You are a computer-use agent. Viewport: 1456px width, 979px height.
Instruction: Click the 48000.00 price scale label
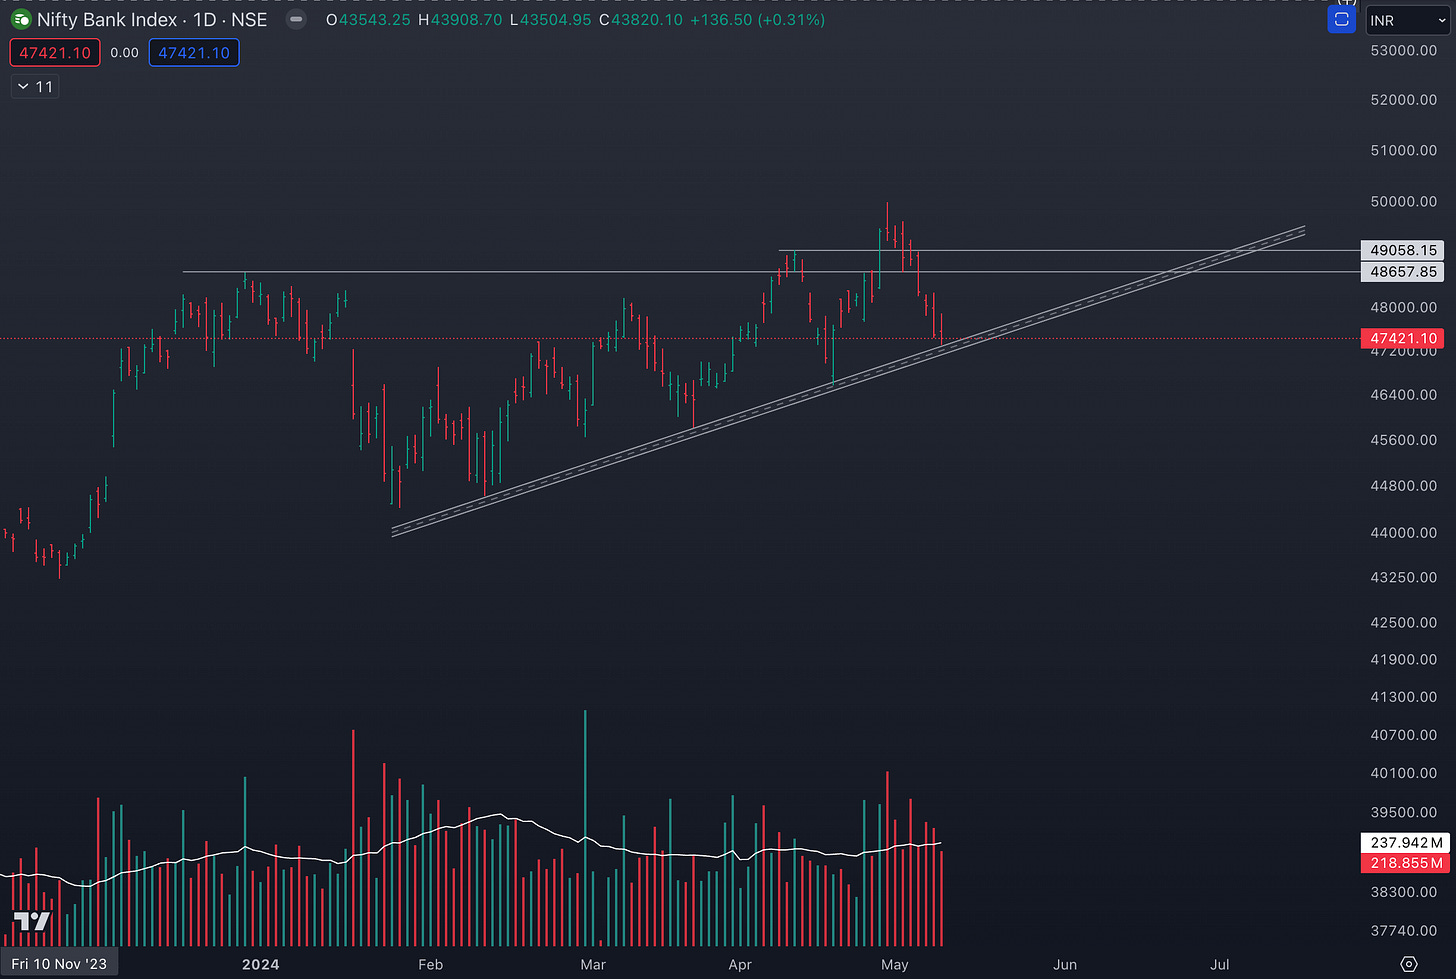click(x=1403, y=307)
